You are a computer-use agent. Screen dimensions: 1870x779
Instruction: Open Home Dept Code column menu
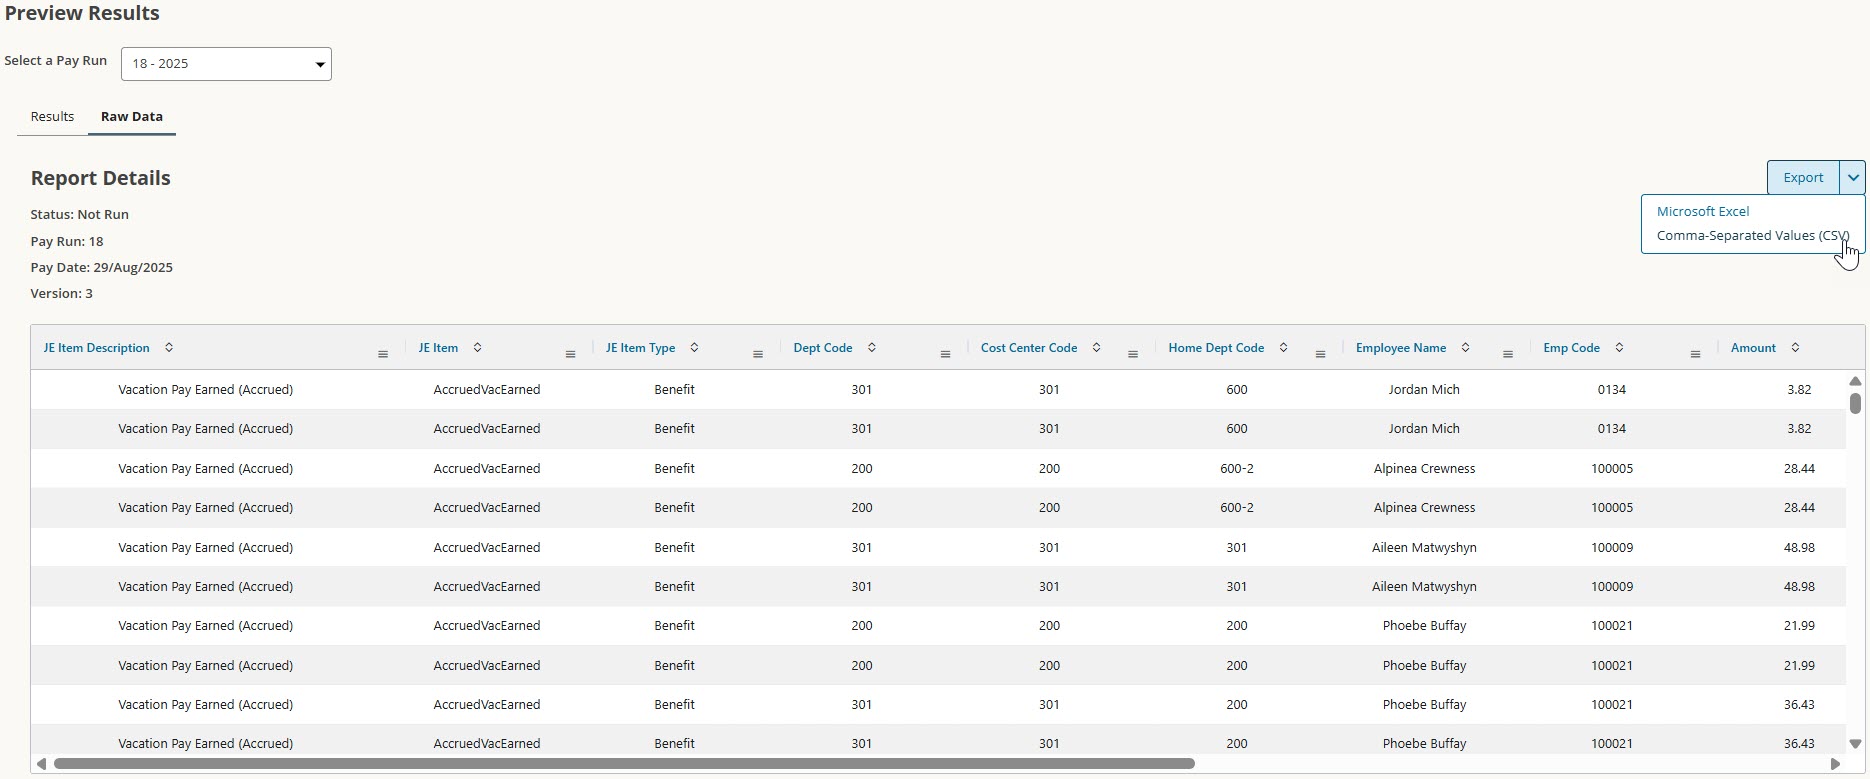point(1320,355)
